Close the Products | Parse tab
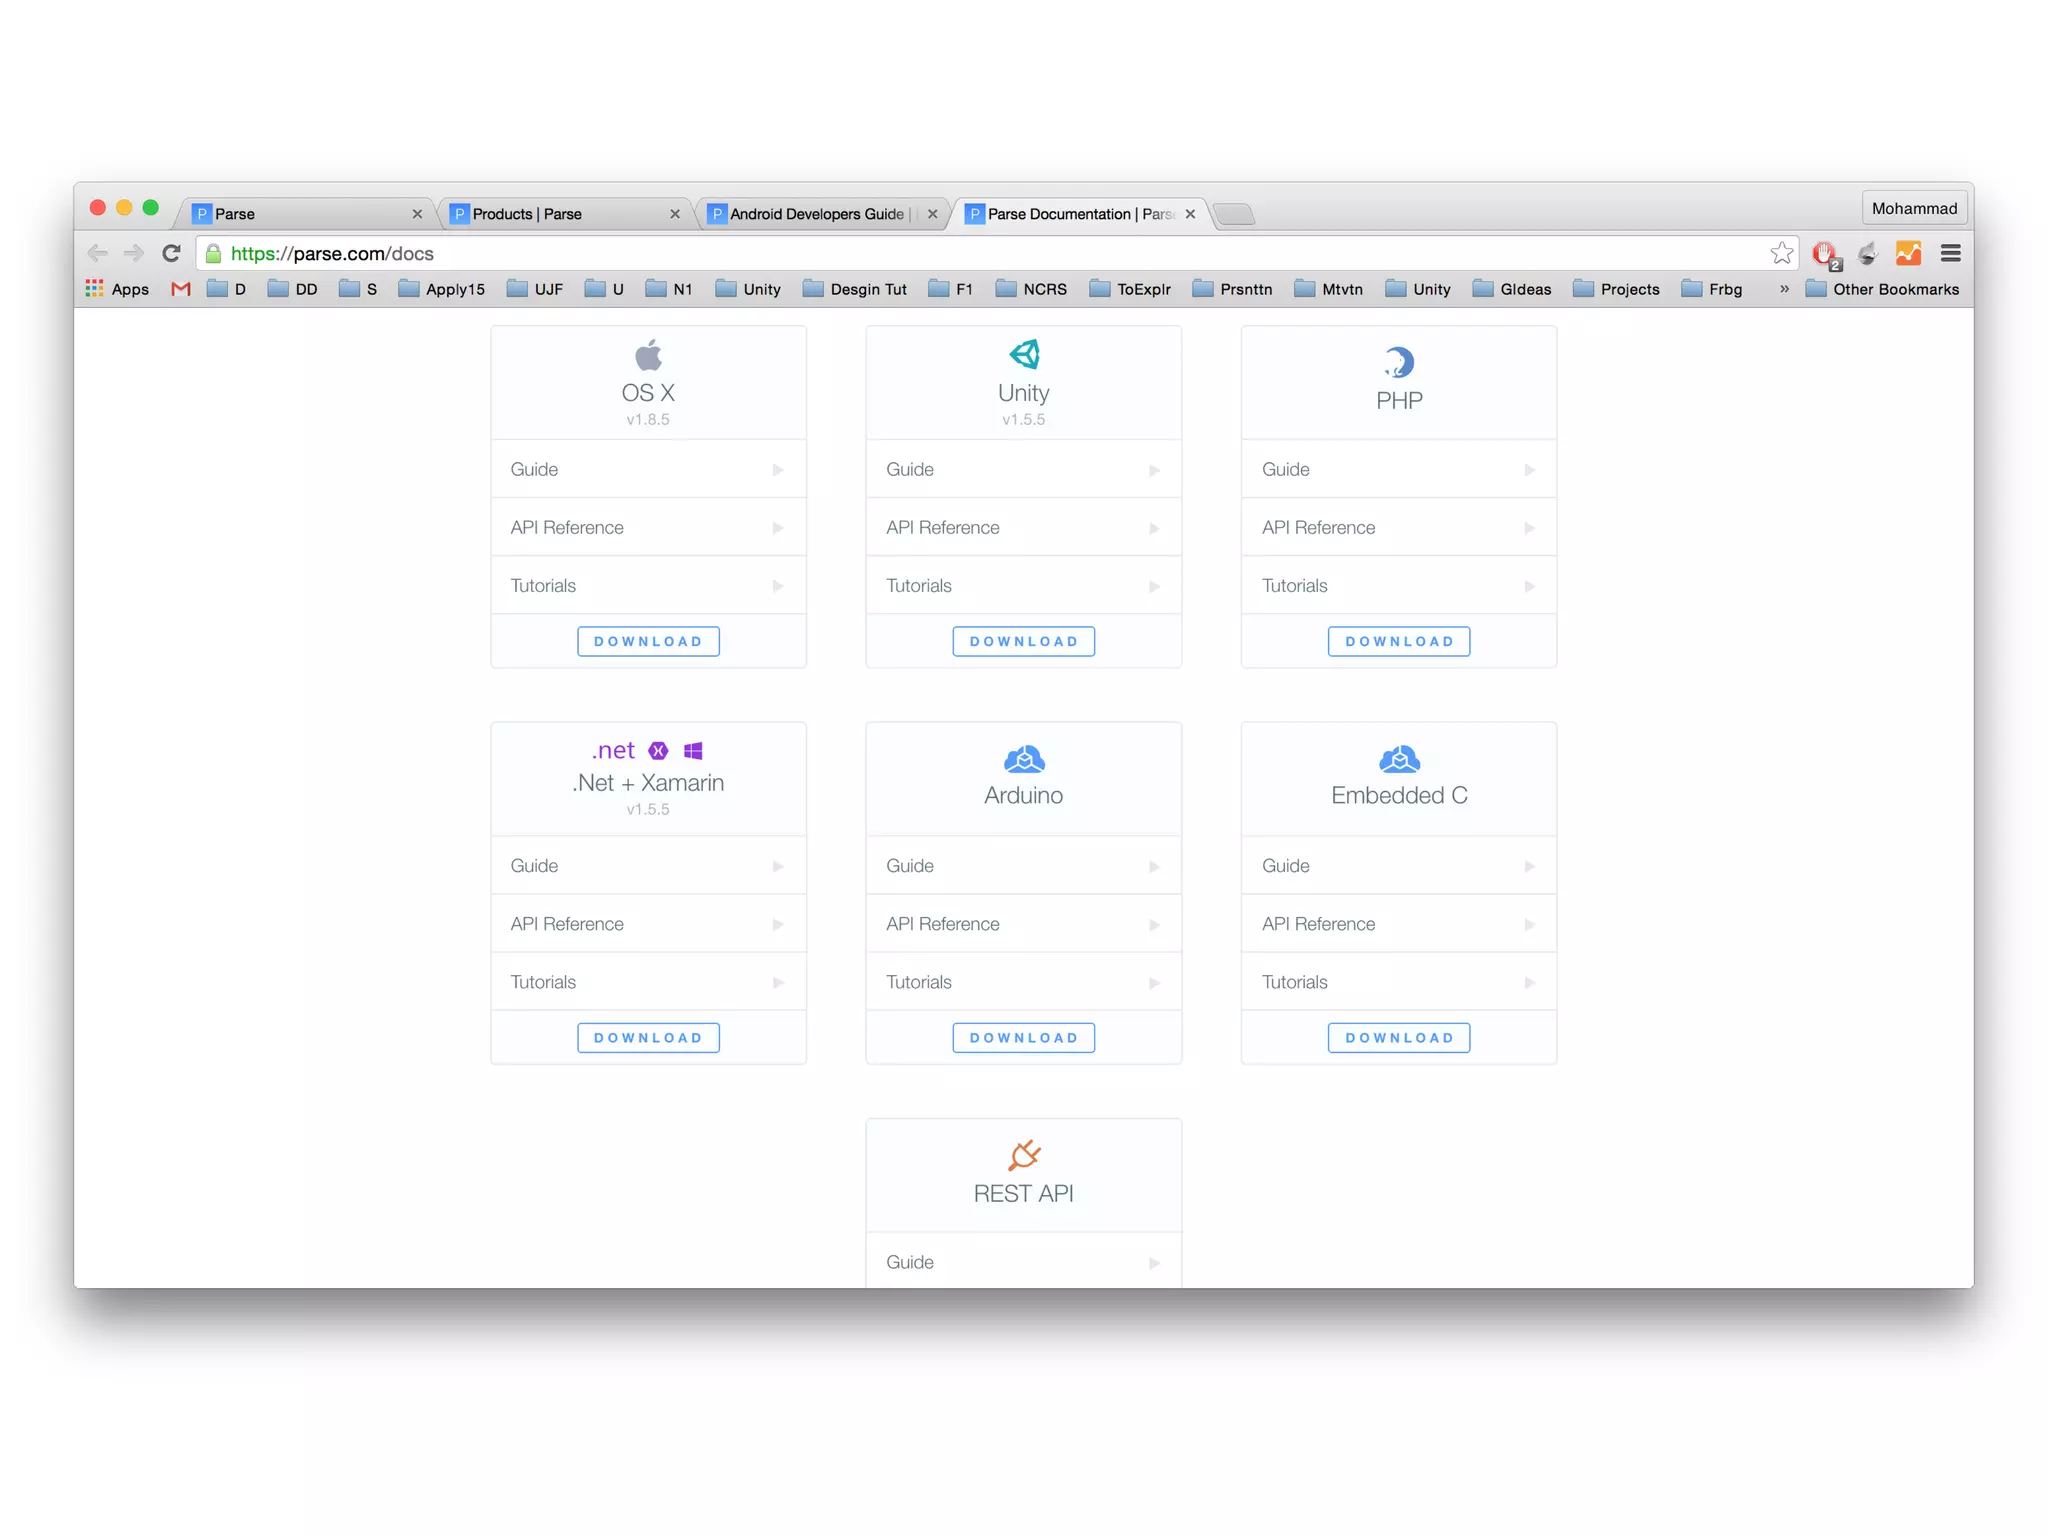The height and width of the screenshot is (1536, 2048). [675, 214]
